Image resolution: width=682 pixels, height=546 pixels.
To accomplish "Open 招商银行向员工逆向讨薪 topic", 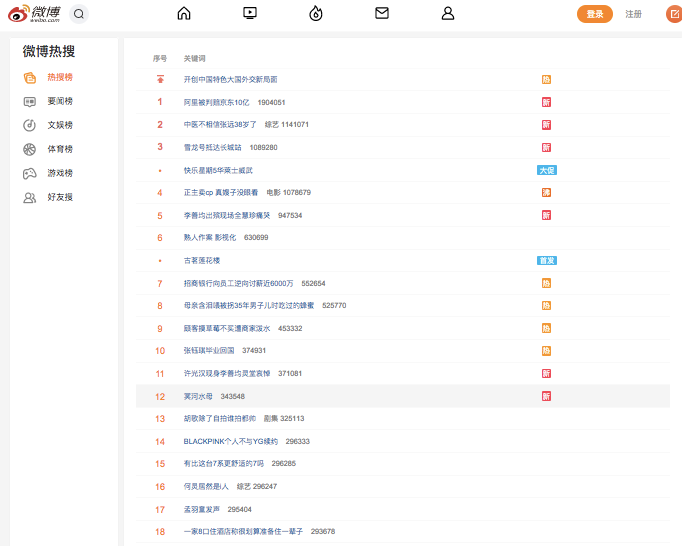I will coord(238,283).
